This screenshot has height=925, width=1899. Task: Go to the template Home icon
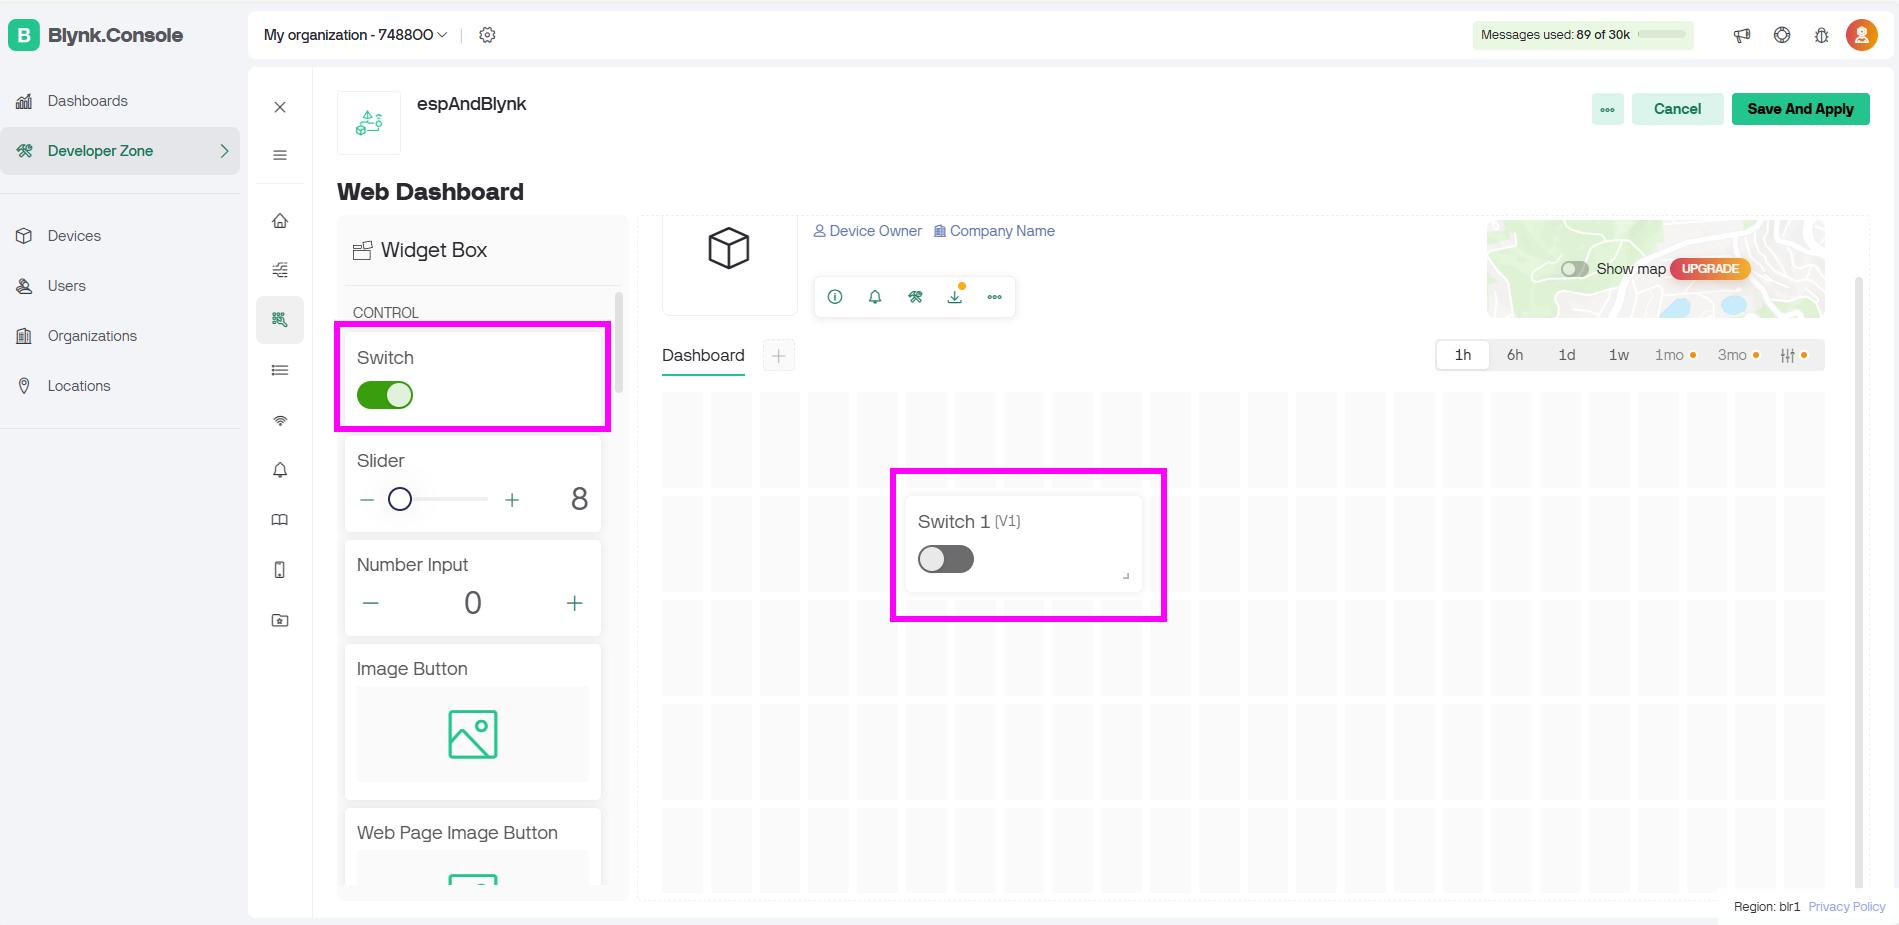pos(280,221)
